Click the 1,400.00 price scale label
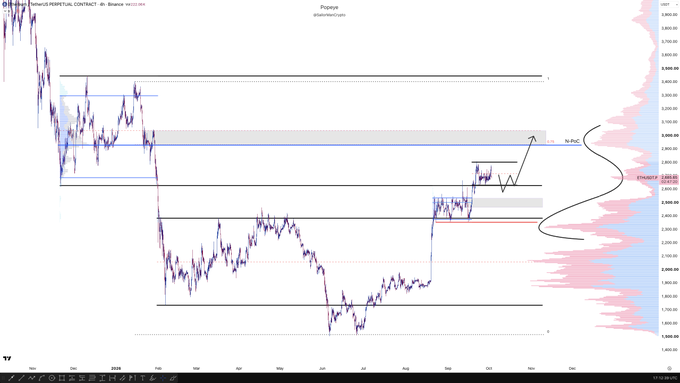Viewport: 680px width, 383px height. tap(670, 350)
